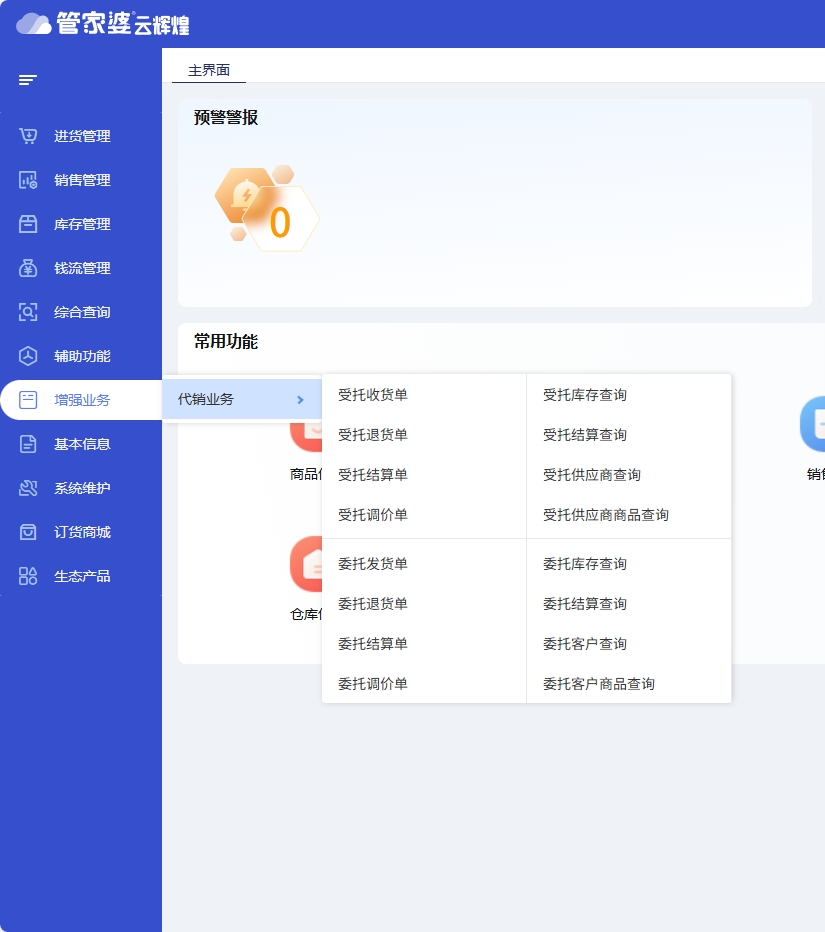Open 受托调价单

point(373,515)
